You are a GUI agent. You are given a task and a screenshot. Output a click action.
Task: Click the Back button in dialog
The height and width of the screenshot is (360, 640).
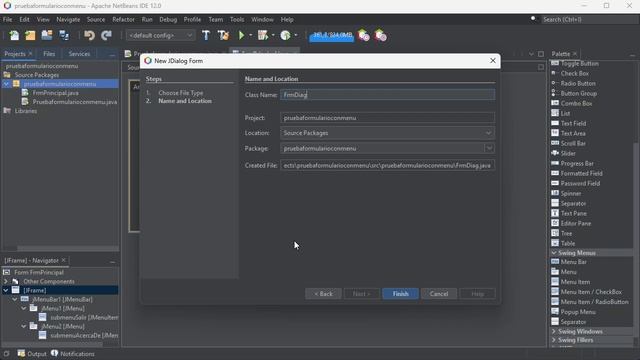[323, 294]
